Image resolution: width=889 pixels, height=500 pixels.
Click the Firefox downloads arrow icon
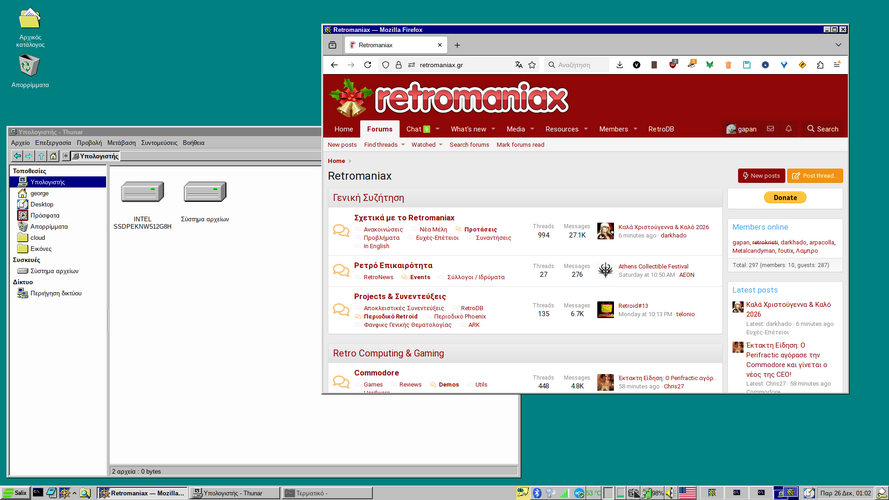[620, 65]
